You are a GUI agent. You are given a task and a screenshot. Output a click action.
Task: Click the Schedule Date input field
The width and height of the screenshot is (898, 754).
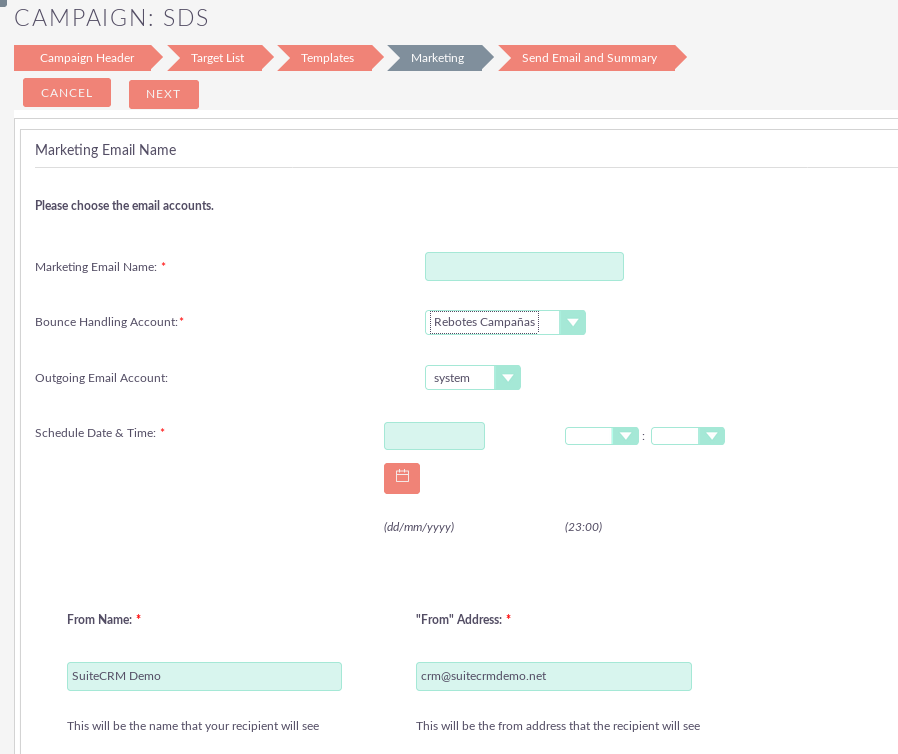coord(434,436)
